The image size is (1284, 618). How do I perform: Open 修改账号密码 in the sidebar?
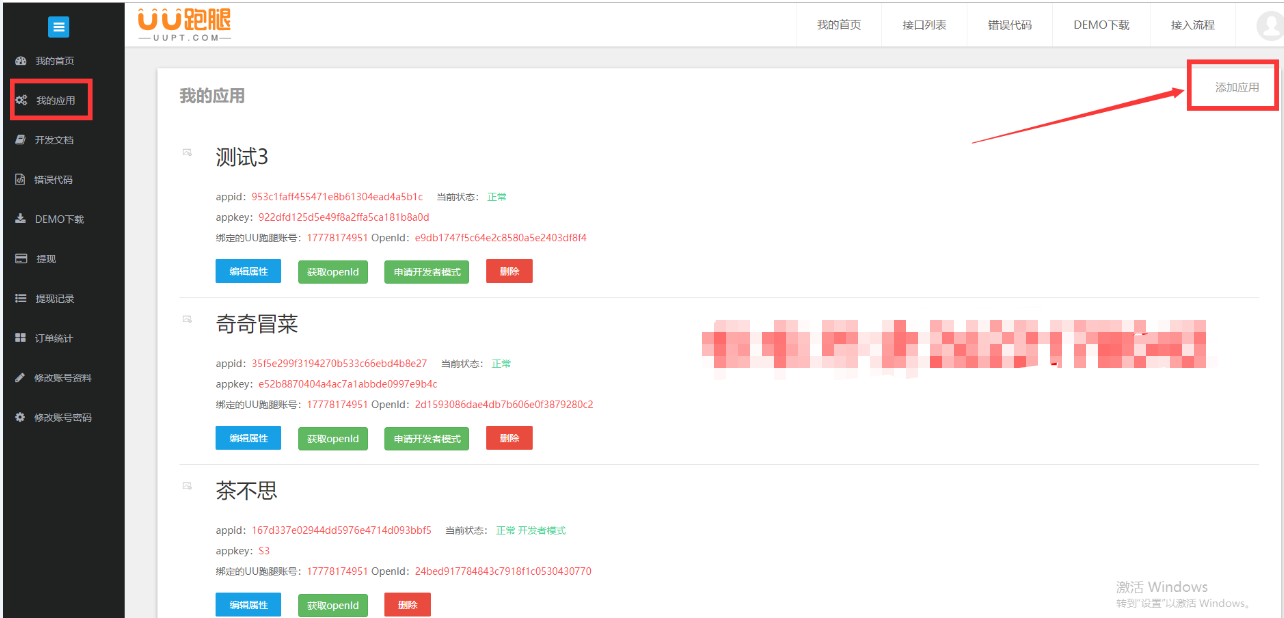click(62, 417)
